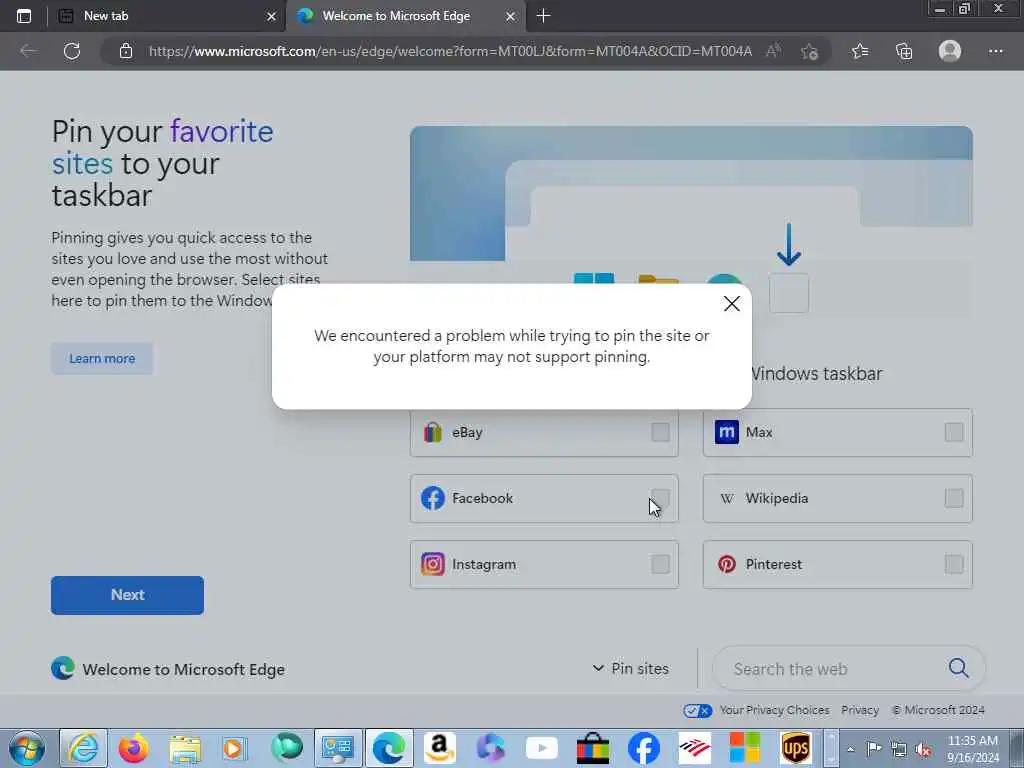Click the Wikipedia W icon

[x=726, y=498]
